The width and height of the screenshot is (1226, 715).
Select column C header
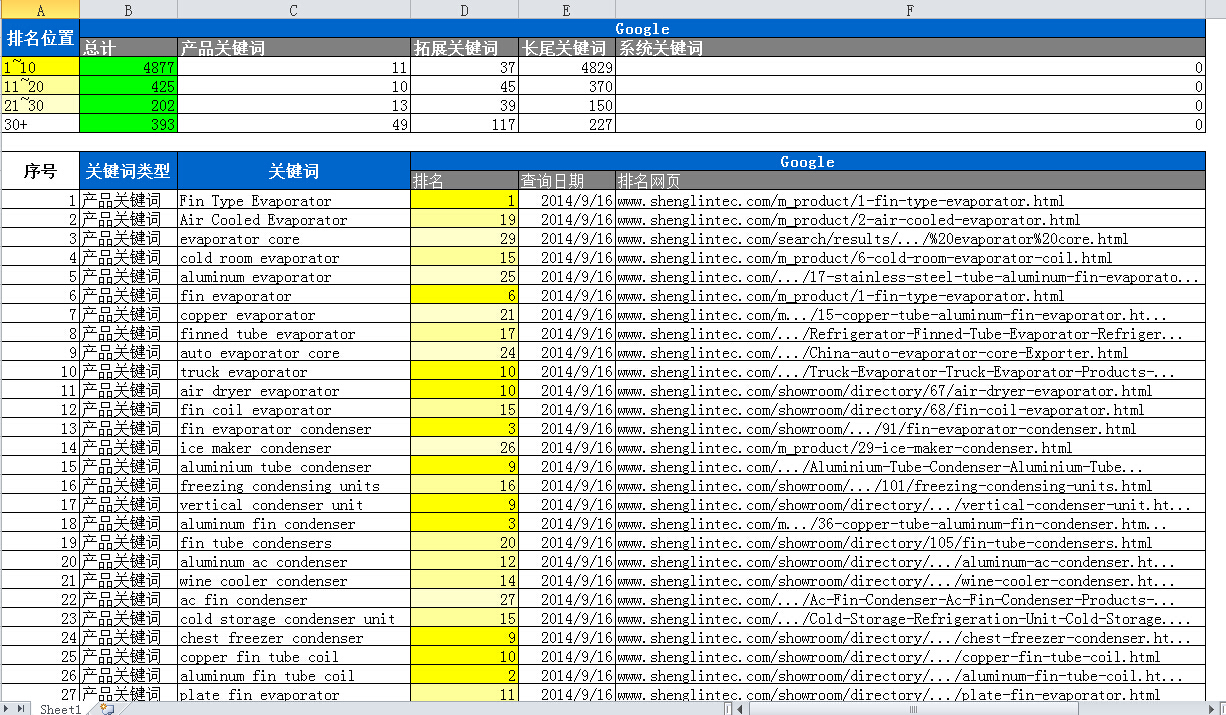coord(293,10)
